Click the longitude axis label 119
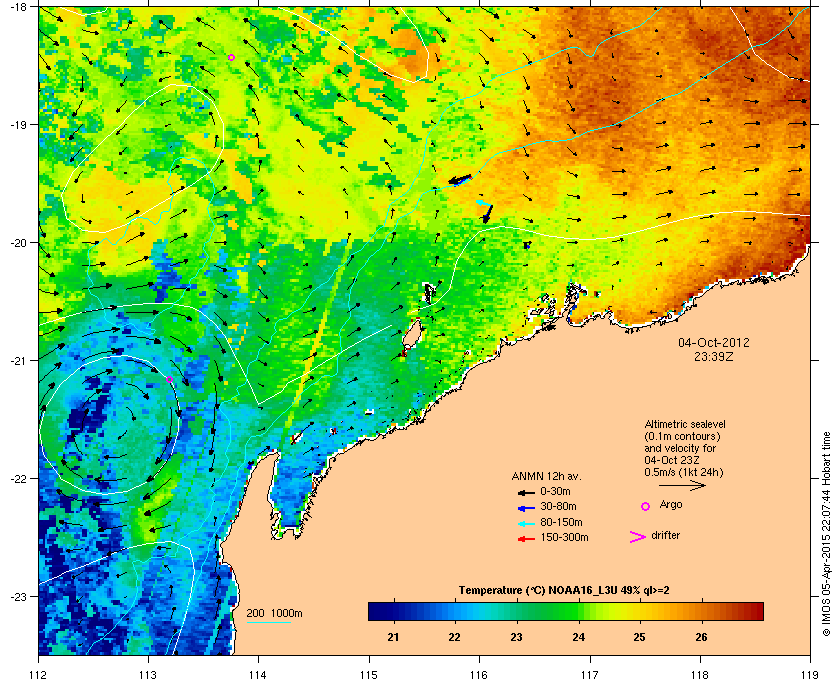Image resolution: width=840 pixels, height=680 pixels. 809,674
